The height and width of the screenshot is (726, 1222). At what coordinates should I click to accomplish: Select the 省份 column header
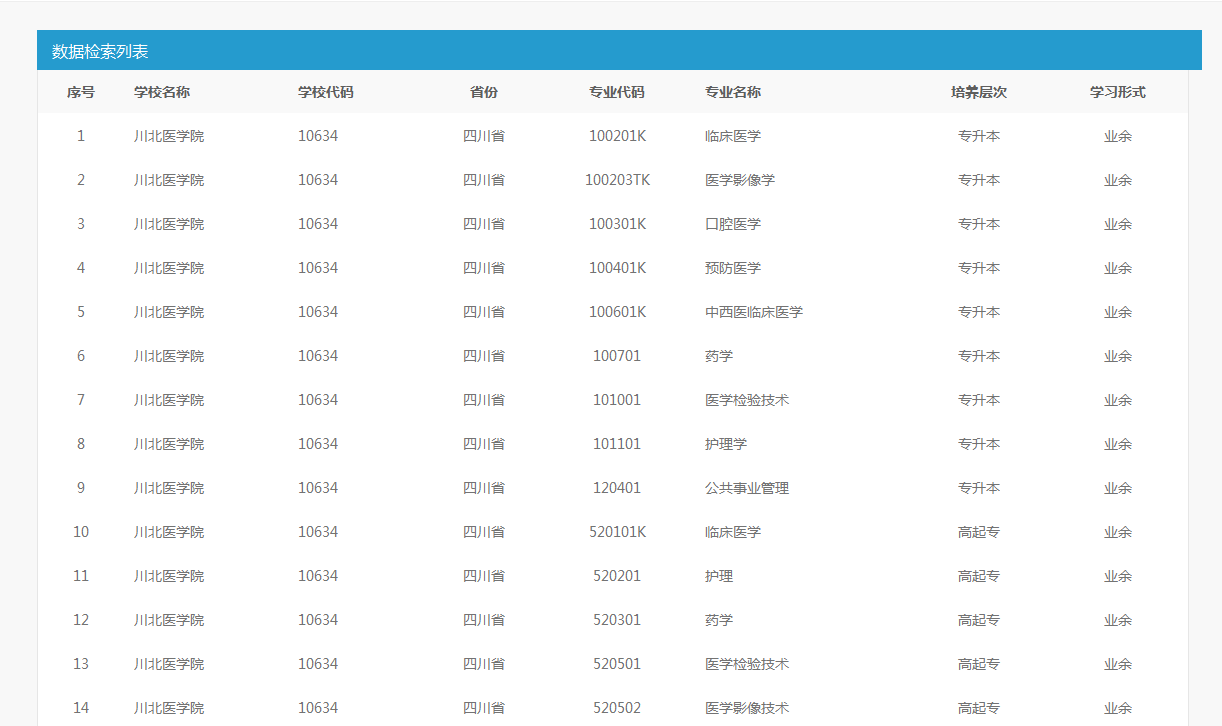(x=483, y=92)
